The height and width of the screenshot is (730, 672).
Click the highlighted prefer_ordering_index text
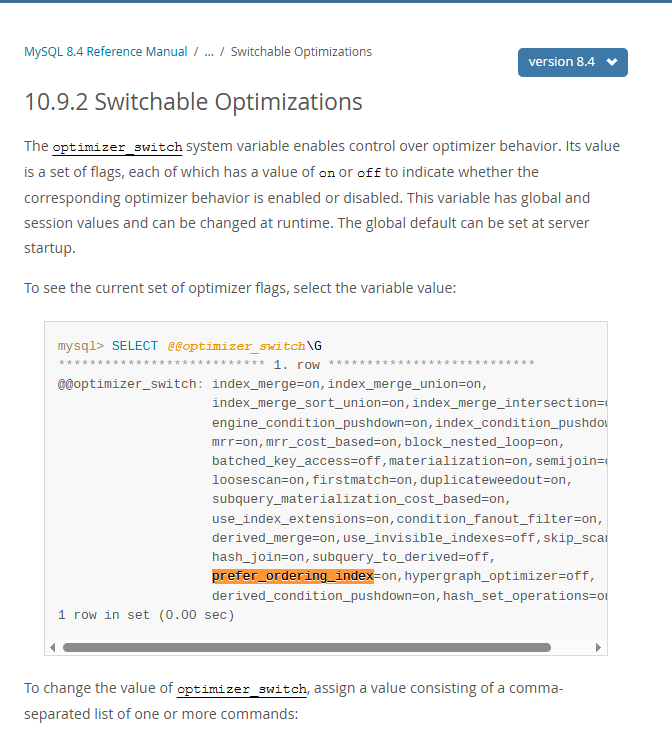(293, 576)
